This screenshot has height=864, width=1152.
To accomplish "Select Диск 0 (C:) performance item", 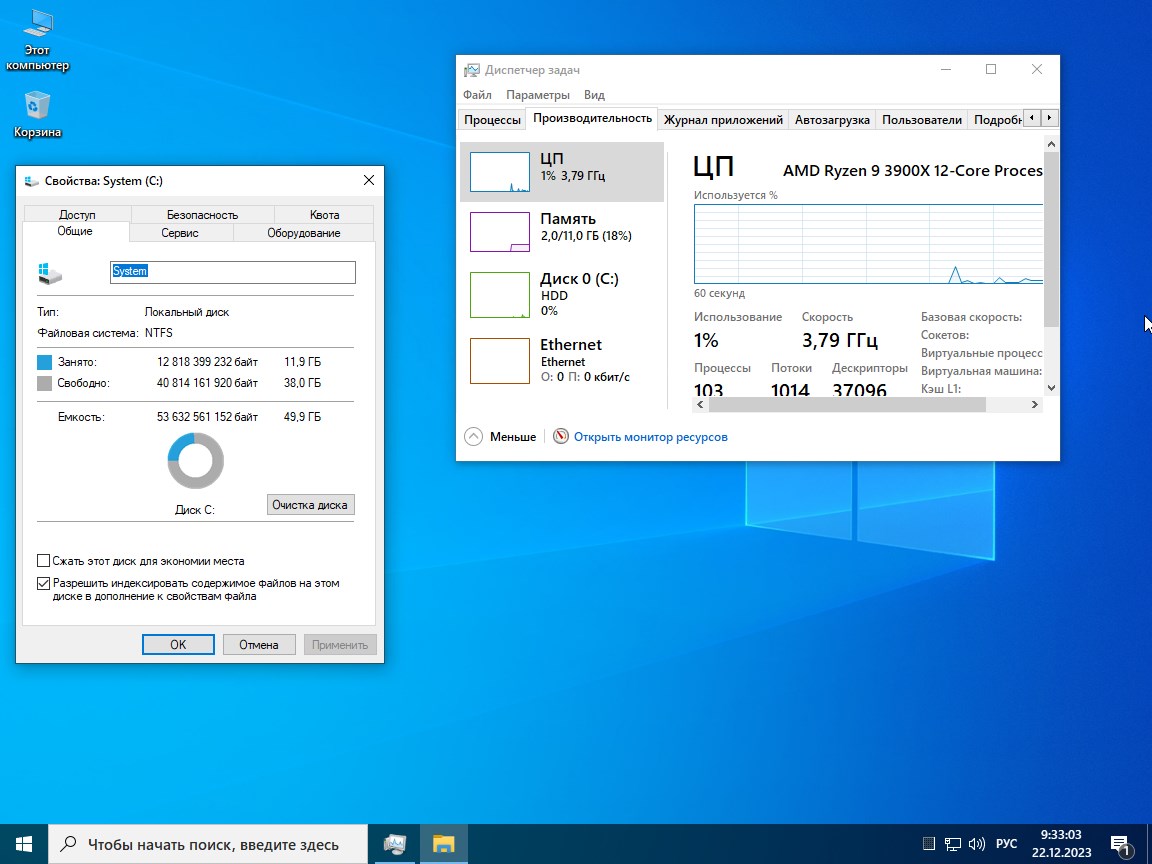I will coord(500,295).
